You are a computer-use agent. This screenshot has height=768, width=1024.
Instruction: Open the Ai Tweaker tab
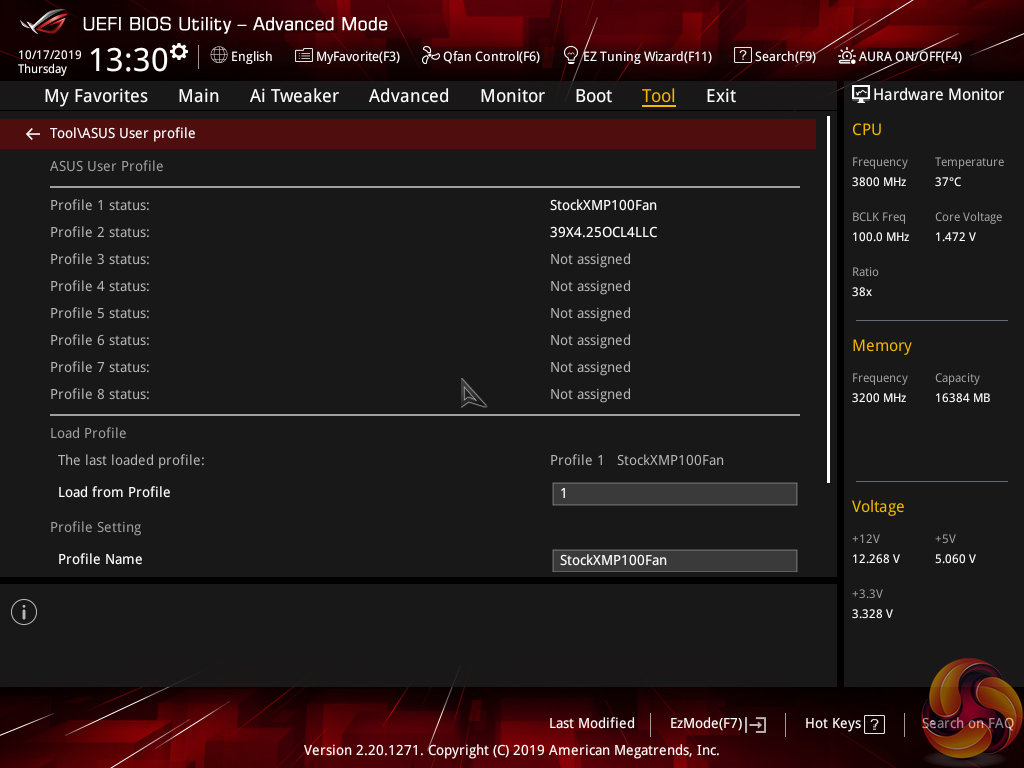pyautogui.click(x=294, y=96)
